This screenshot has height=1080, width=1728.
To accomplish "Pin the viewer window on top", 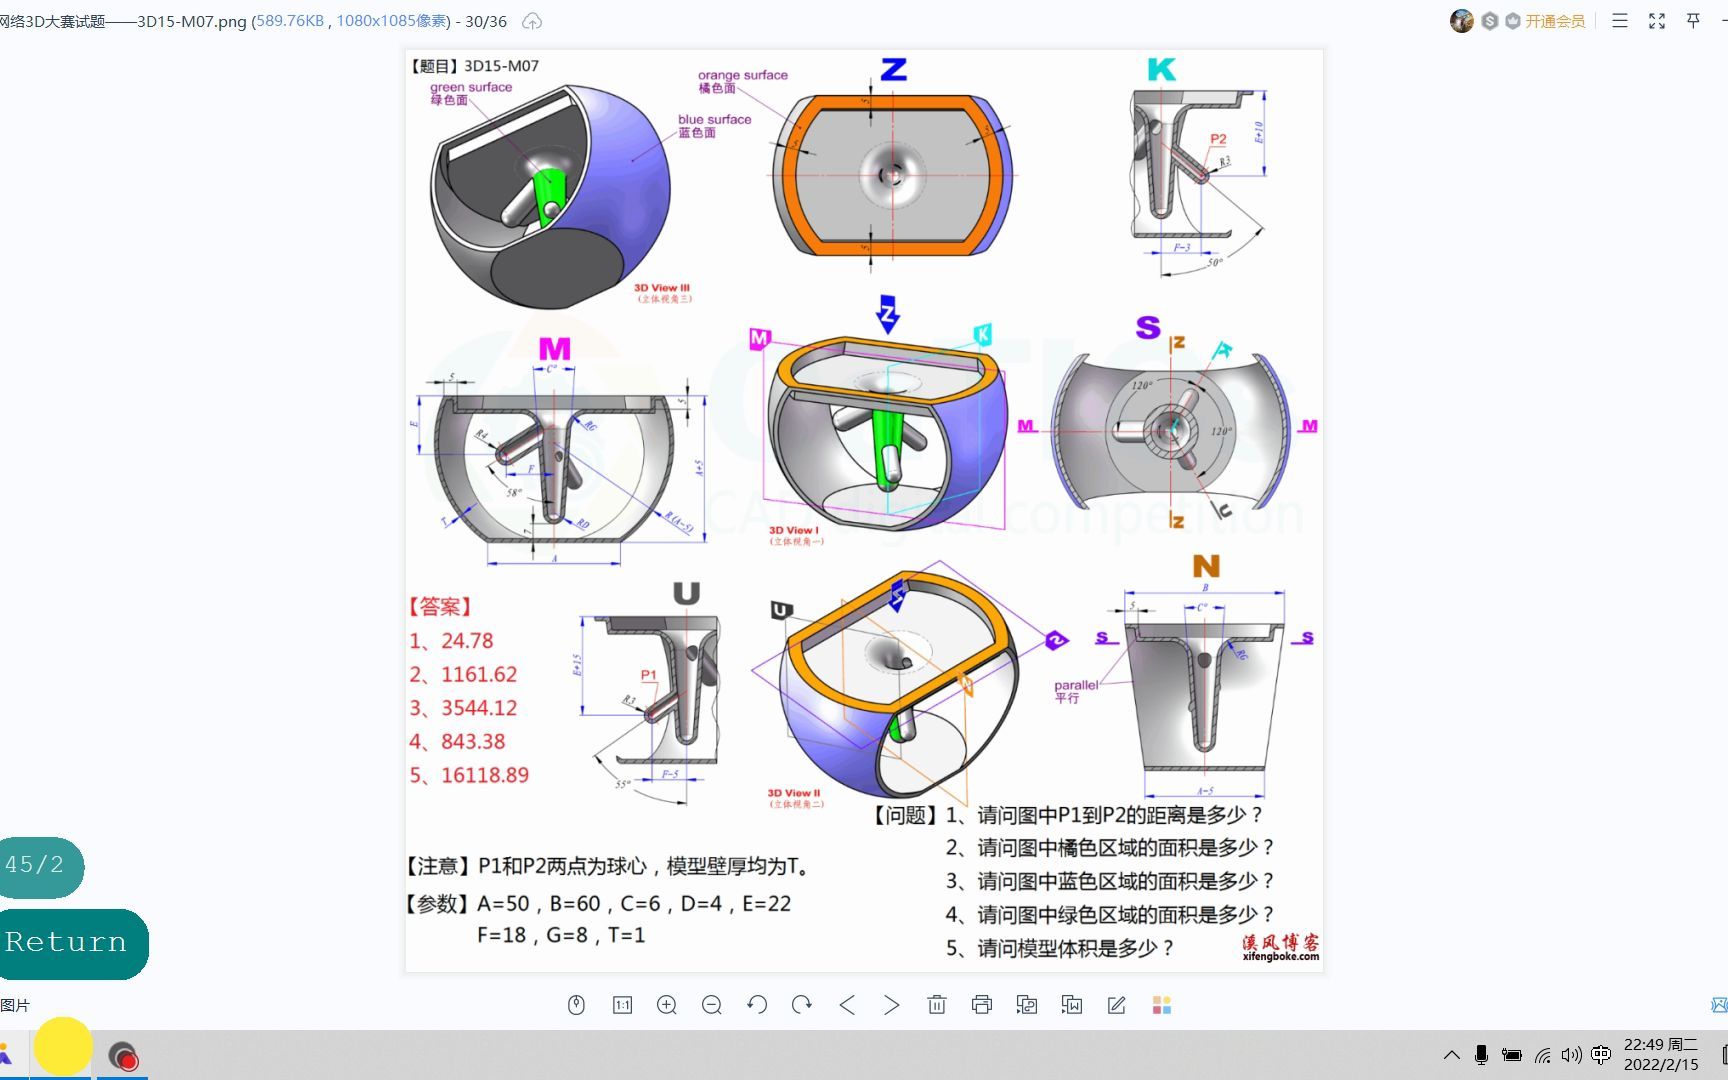I will [1693, 21].
